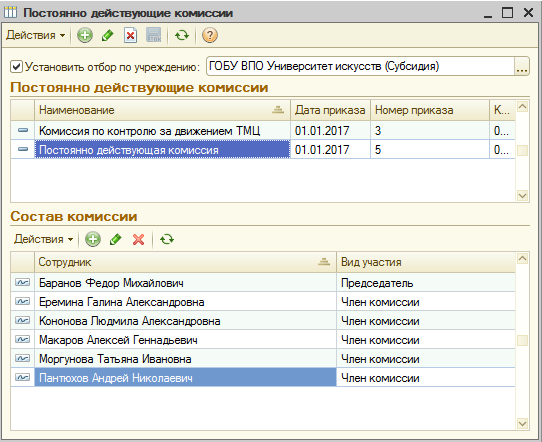
Task: Sort members by 'Вид участия' column header
Action: (426, 262)
